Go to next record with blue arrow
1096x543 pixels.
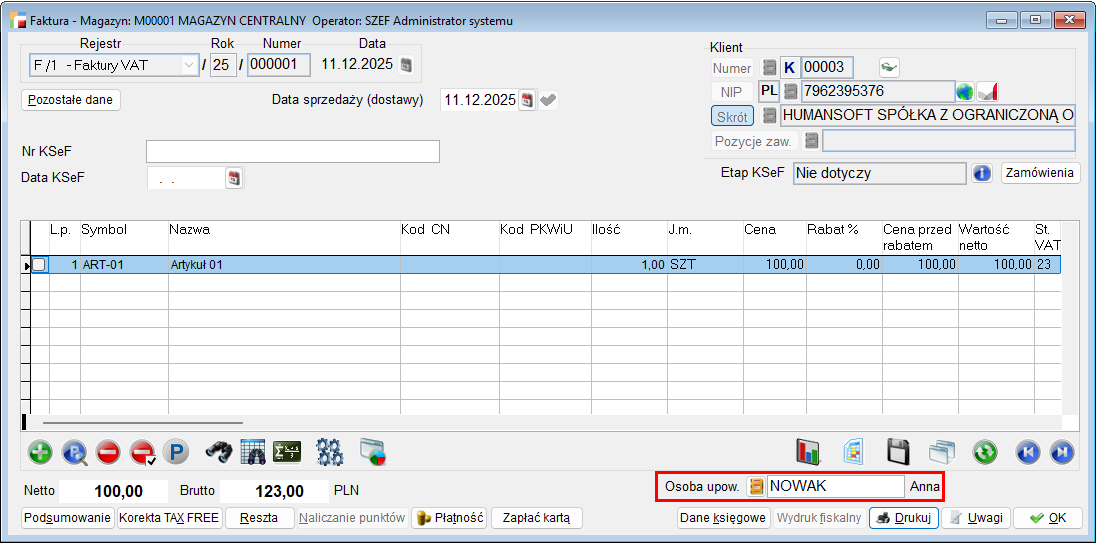1061,452
